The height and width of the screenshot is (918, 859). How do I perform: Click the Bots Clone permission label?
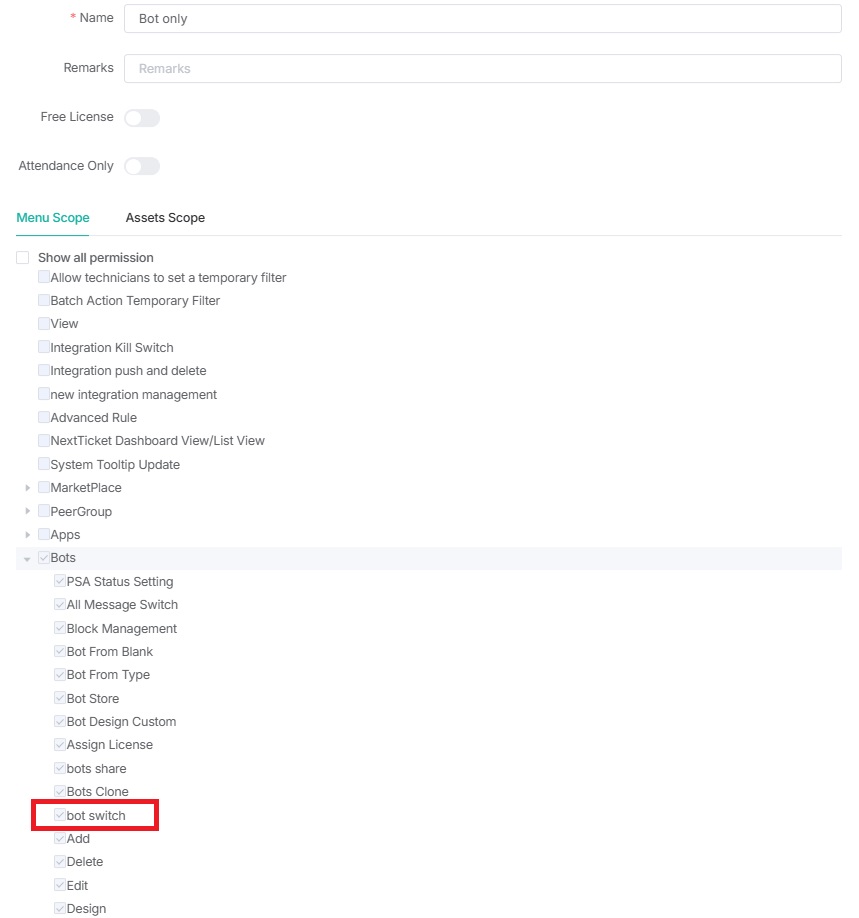[x=97, y=792]
